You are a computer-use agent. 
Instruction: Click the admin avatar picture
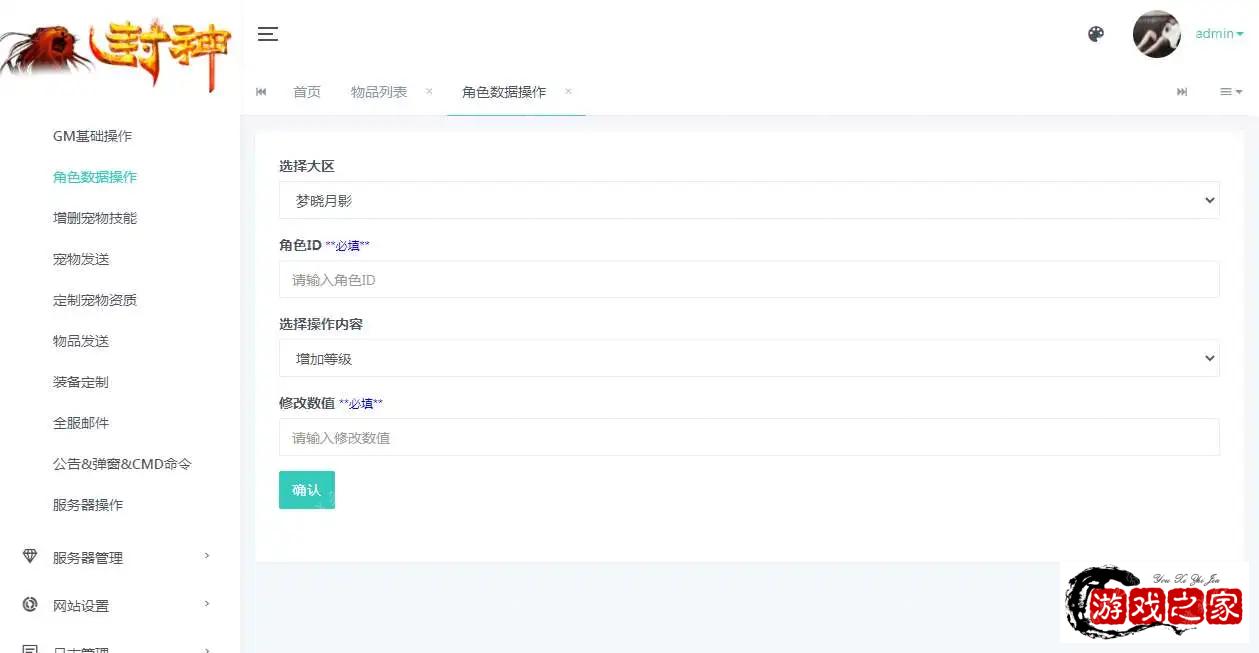(x=1156, y=34)
